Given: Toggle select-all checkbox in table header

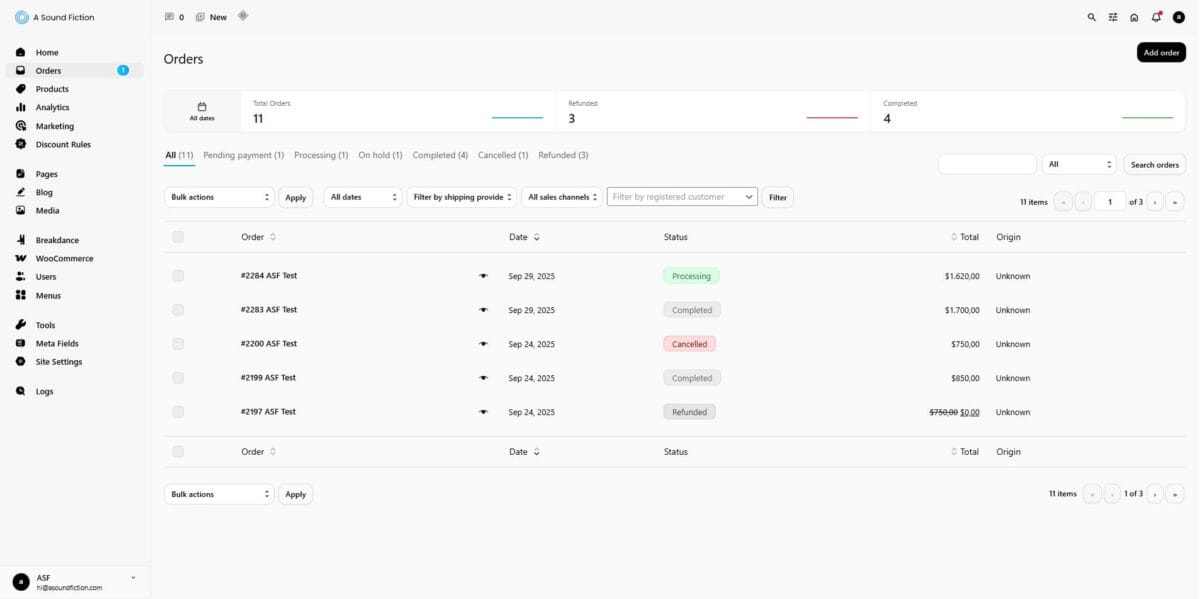Looking at the screenshot, I should tap(178, 237).
